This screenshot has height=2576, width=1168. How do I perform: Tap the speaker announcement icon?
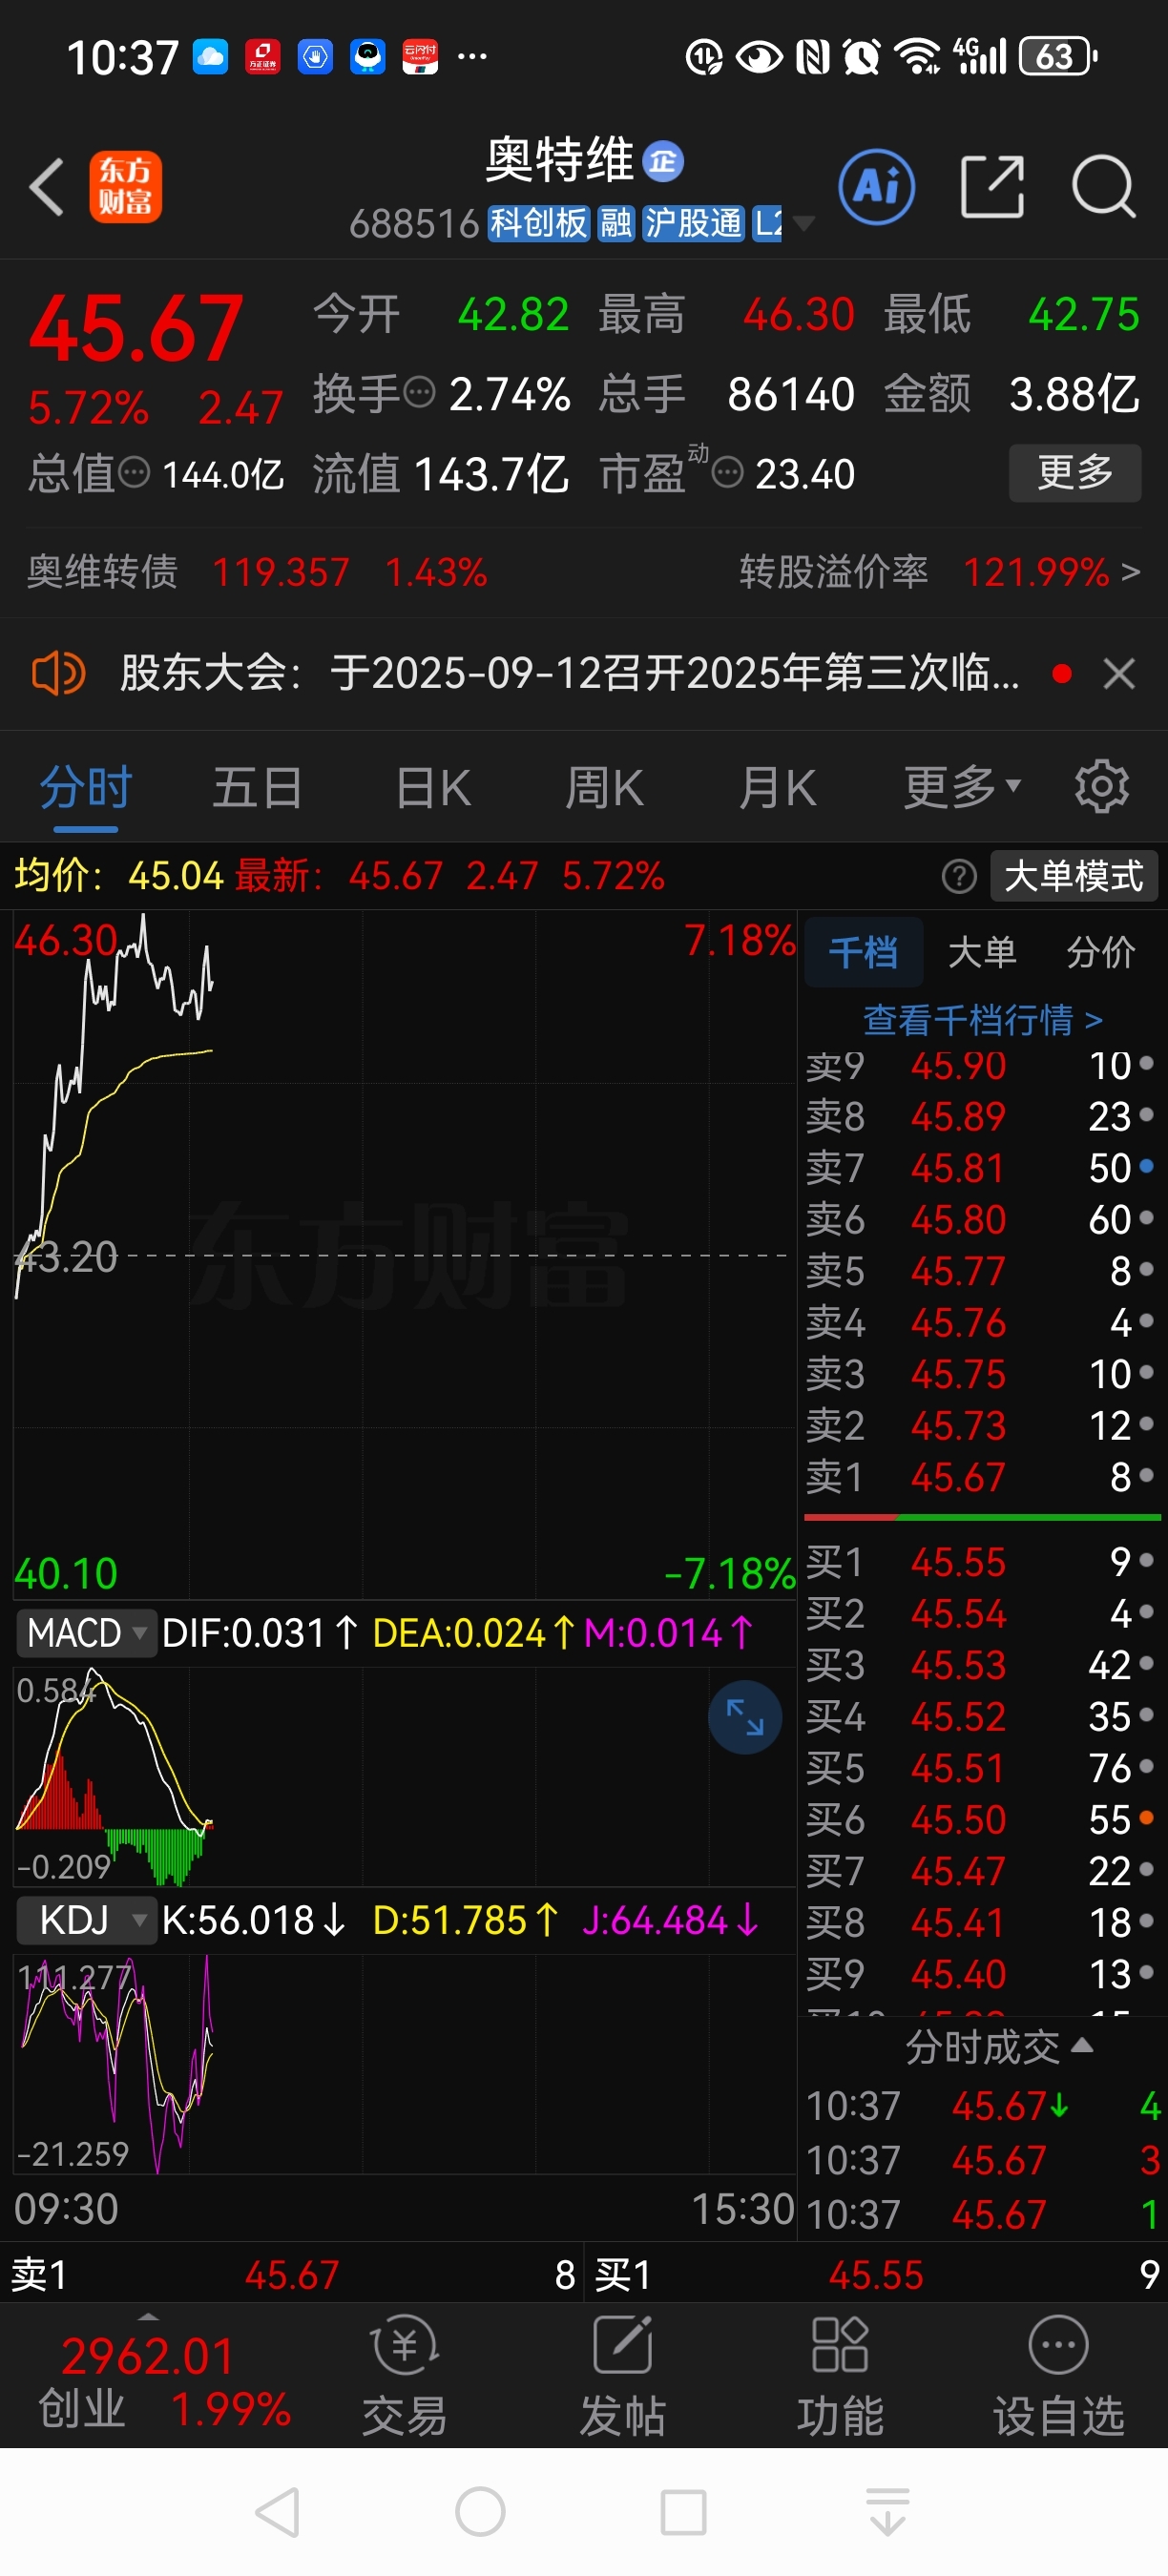pyautogui.click(x=58, y=673)
